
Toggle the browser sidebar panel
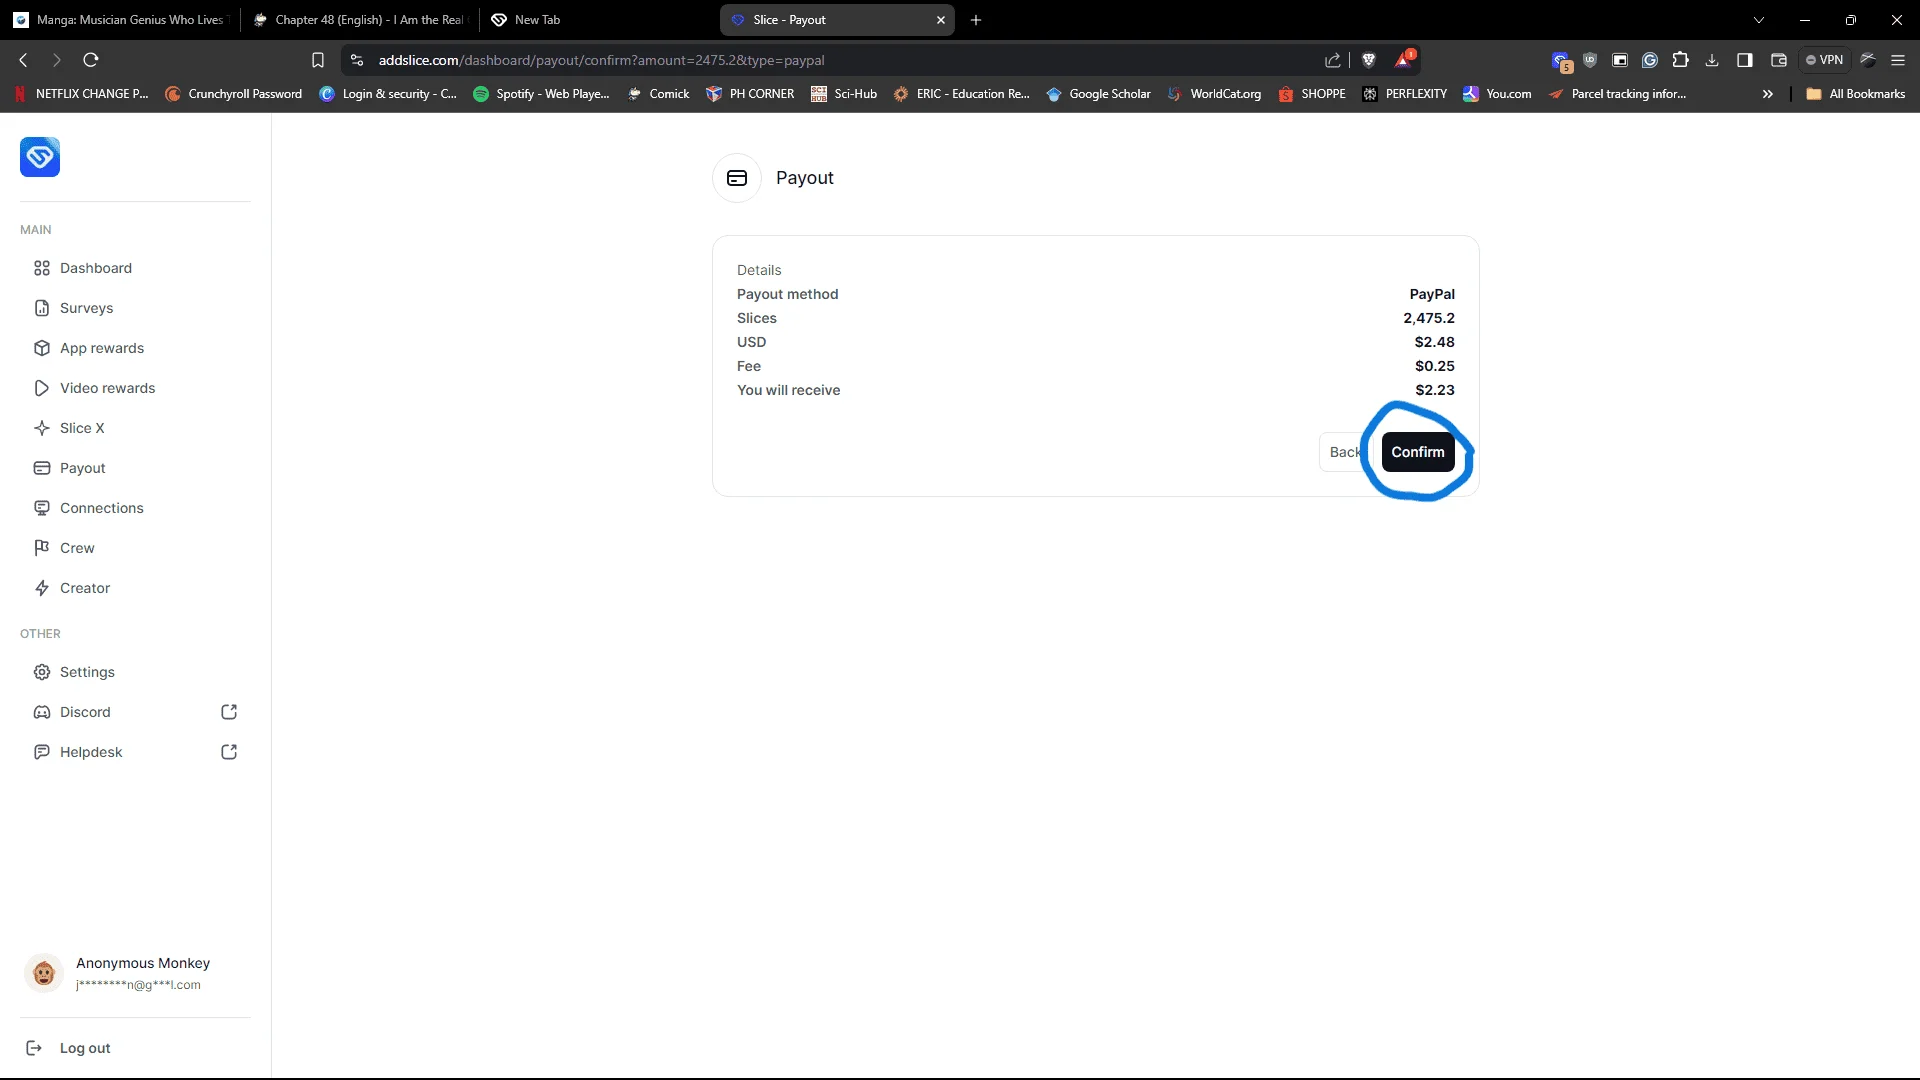[1745, 60]
